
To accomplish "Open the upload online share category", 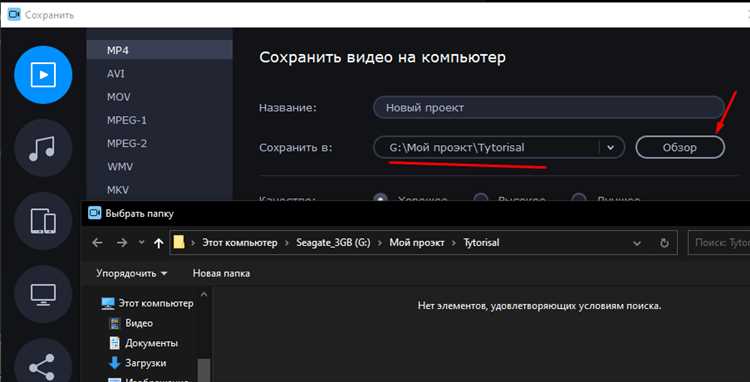I will point(43,364).
